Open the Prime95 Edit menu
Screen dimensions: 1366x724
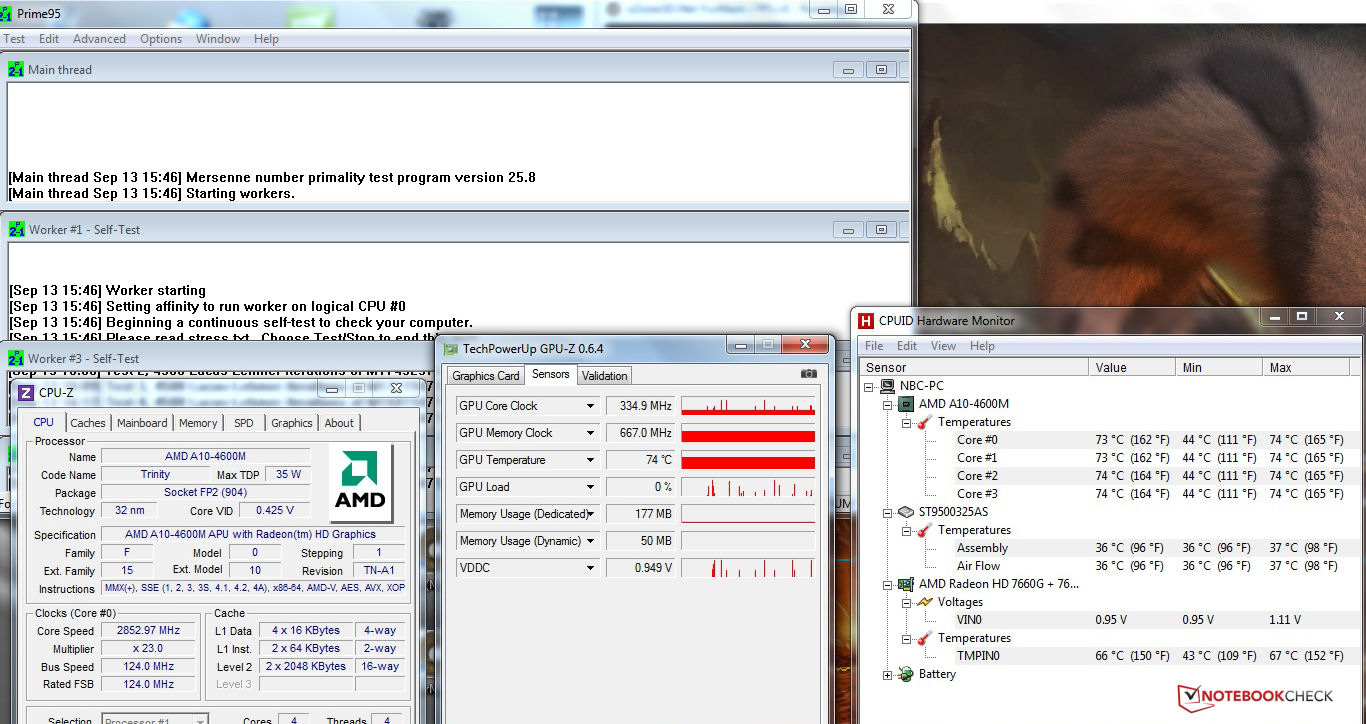point(49,39)
